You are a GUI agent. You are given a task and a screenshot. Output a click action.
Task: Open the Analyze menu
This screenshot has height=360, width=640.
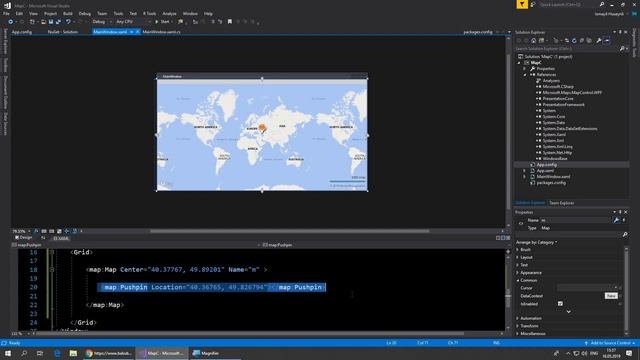tap(169, 13)
